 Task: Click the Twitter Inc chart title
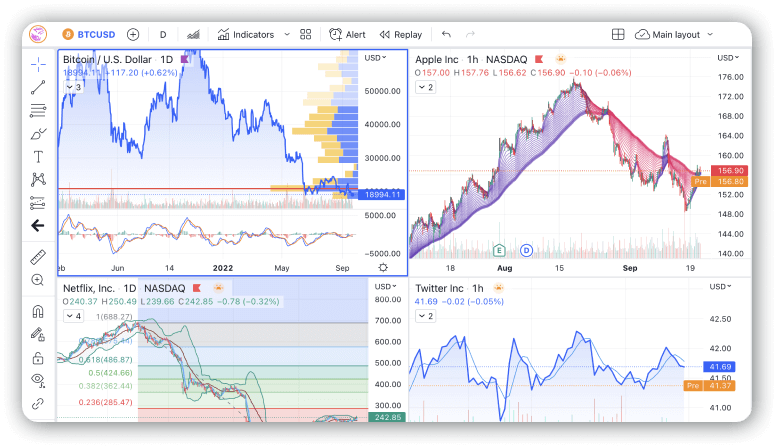pyautogui.click(x=439, y=288)
